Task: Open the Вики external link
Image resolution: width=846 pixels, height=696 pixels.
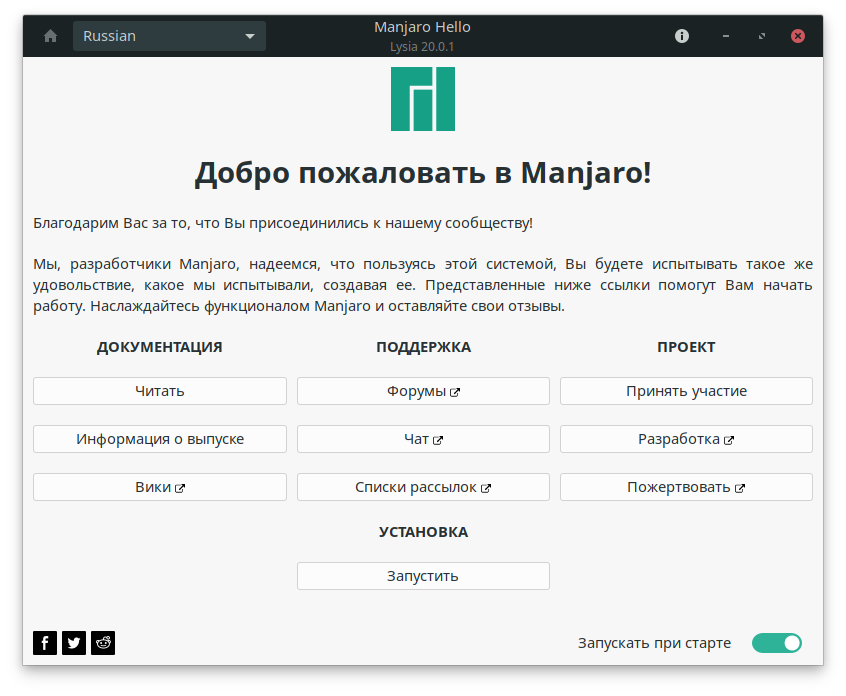Action: (x=160, y=487)
